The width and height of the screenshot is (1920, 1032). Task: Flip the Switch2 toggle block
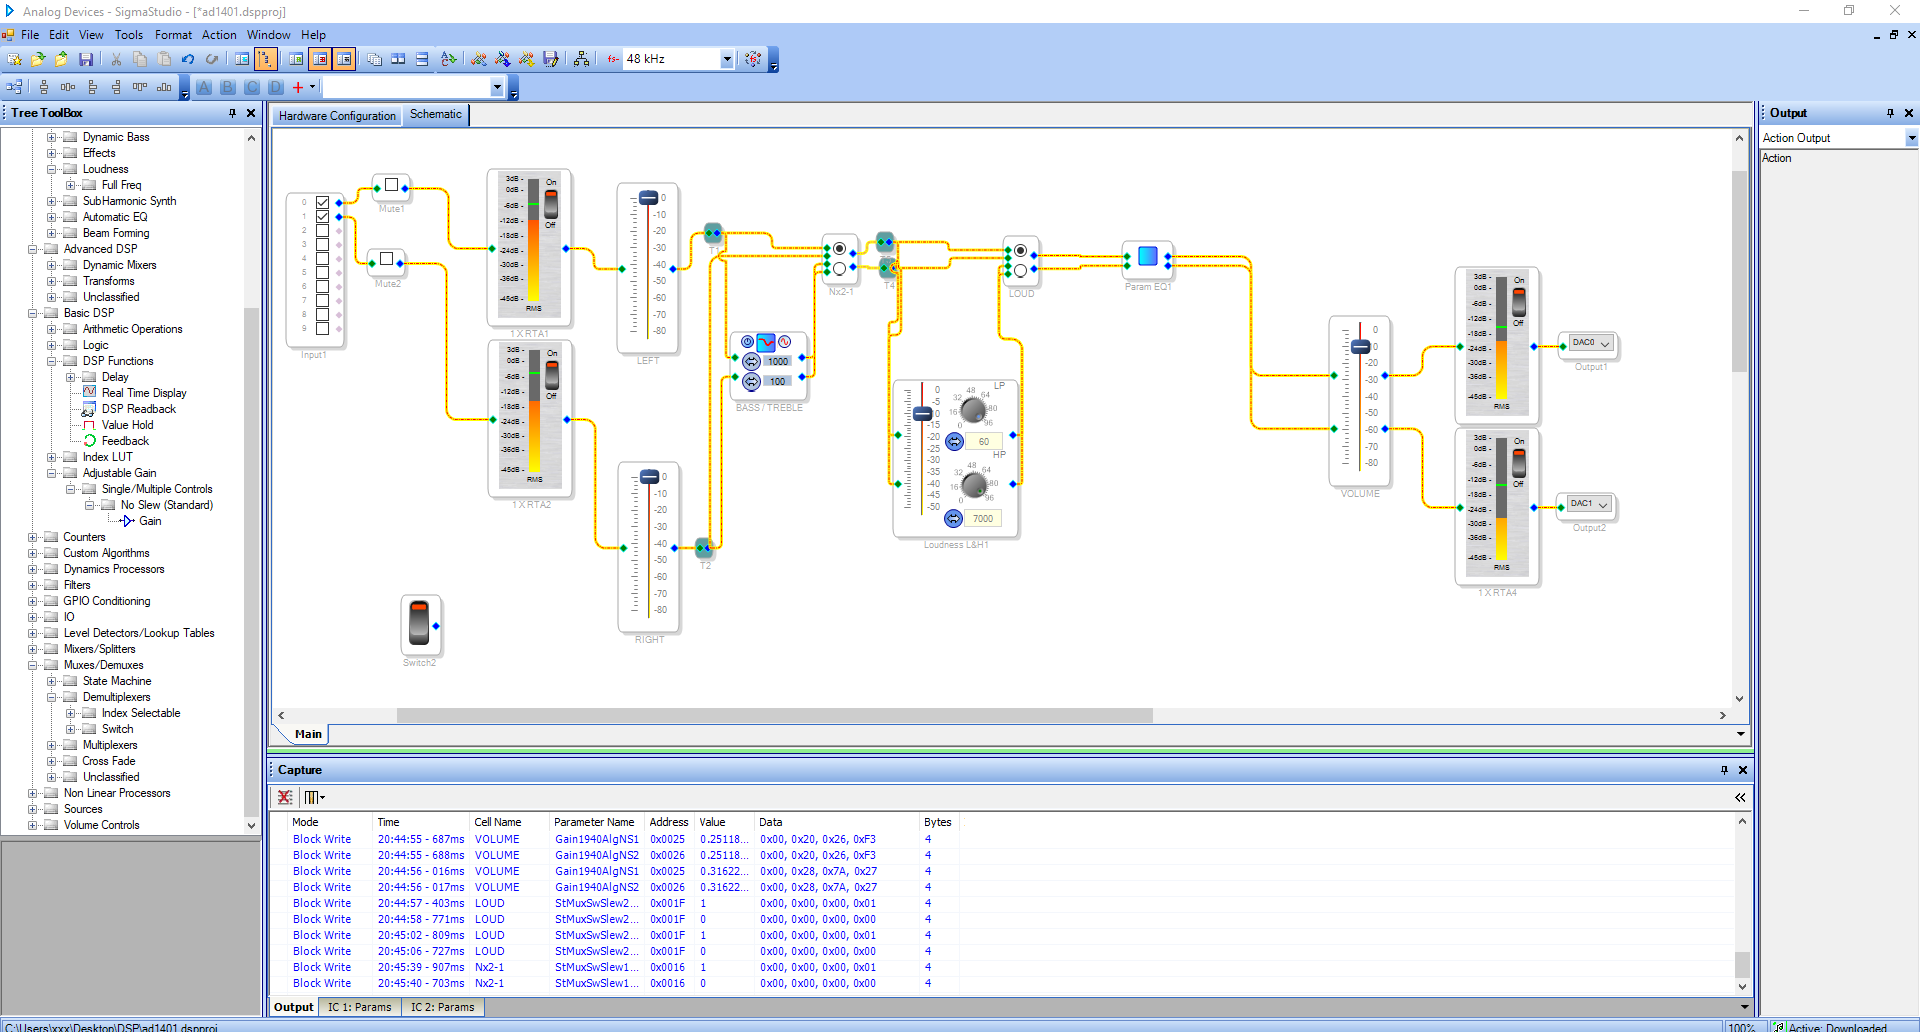point(419,622)
